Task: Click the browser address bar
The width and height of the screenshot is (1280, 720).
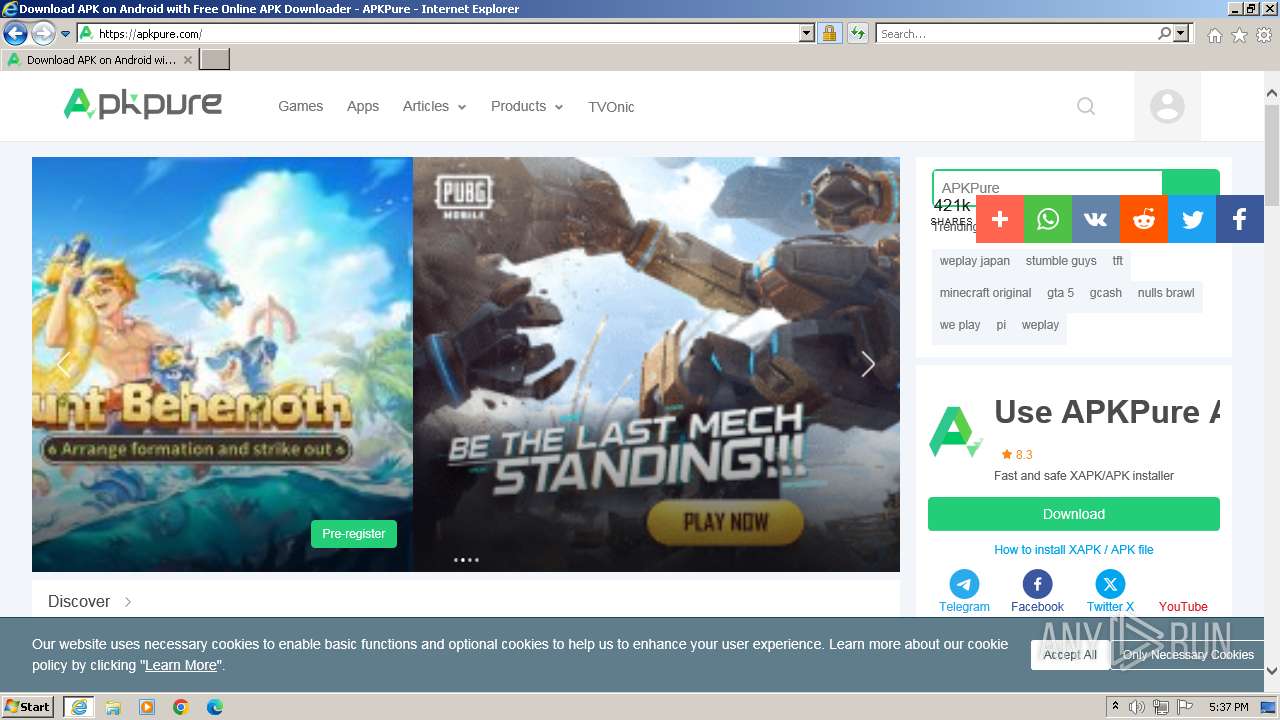Action: 447,34
